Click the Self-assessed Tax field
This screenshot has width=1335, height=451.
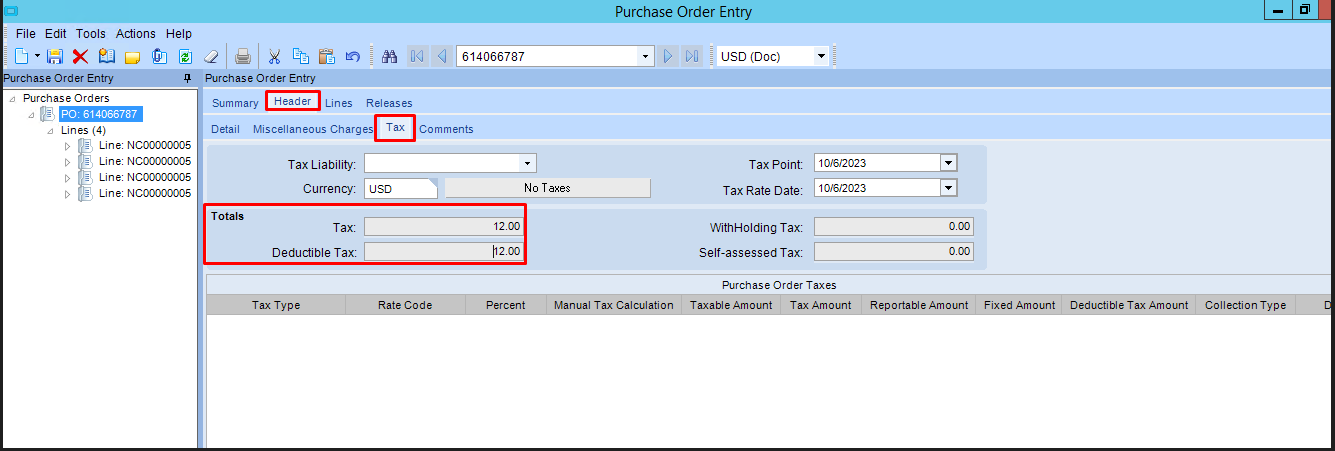[893, 252]
